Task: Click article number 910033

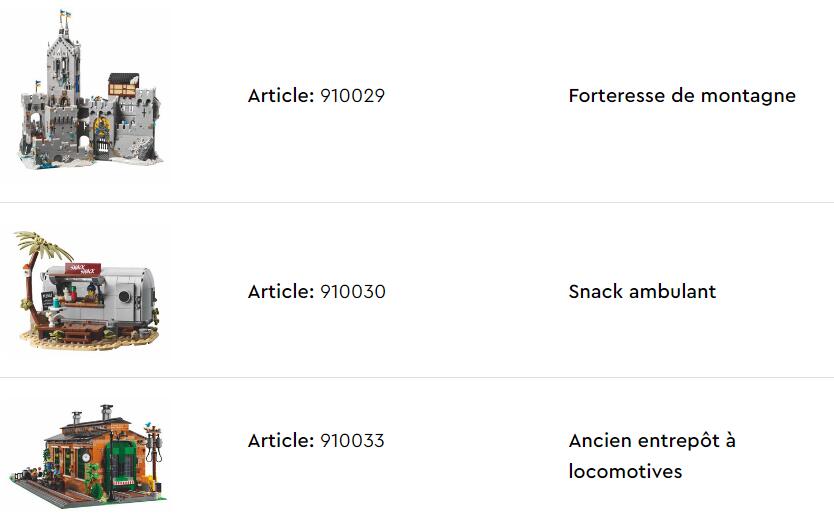Action: 352,441
